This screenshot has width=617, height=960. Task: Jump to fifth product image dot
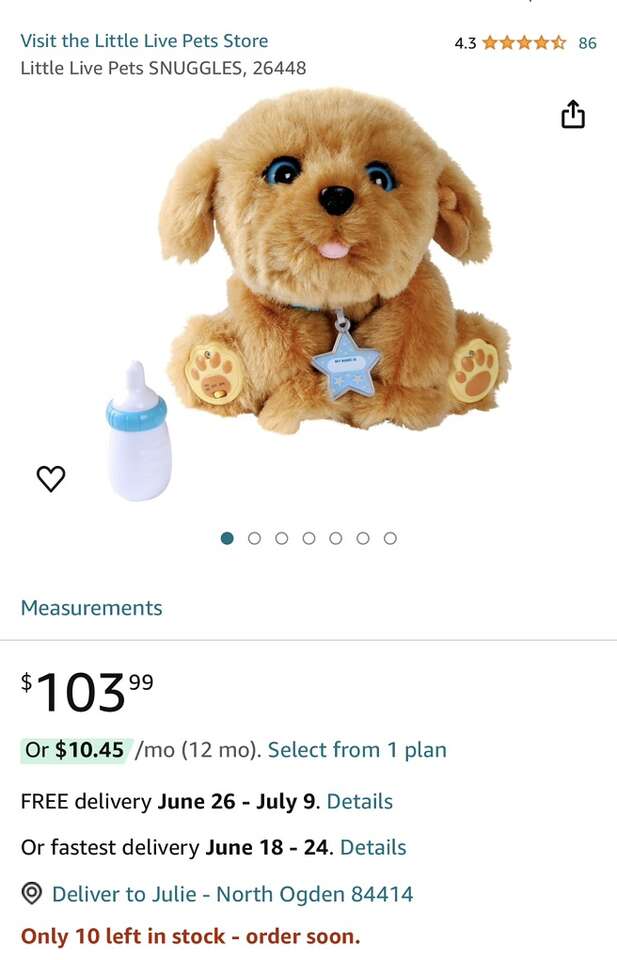[x=335, y=538]
